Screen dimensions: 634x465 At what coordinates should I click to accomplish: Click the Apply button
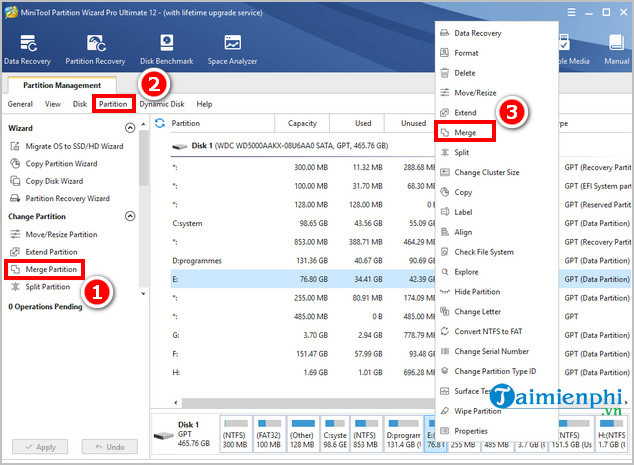coord(40,447)
